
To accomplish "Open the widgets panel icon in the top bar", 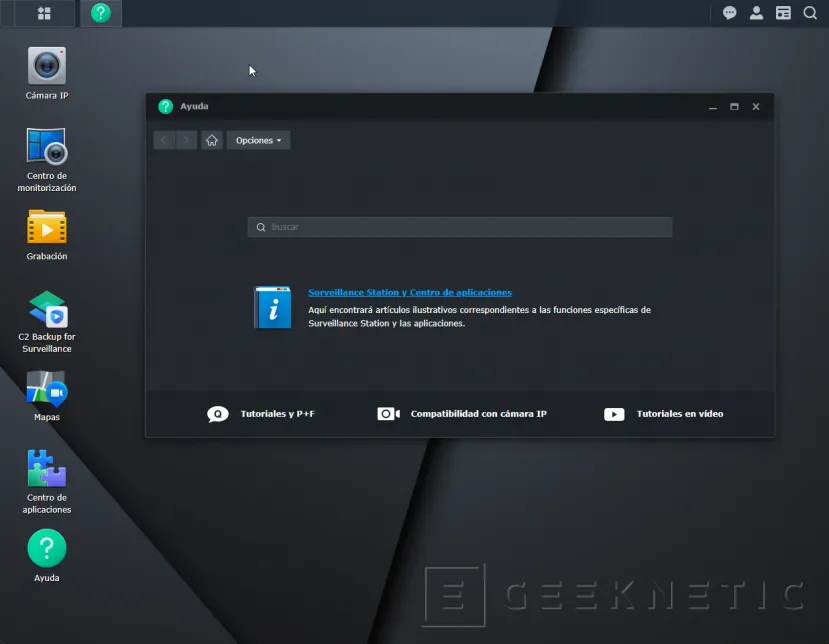I will (x=783, y=13).
